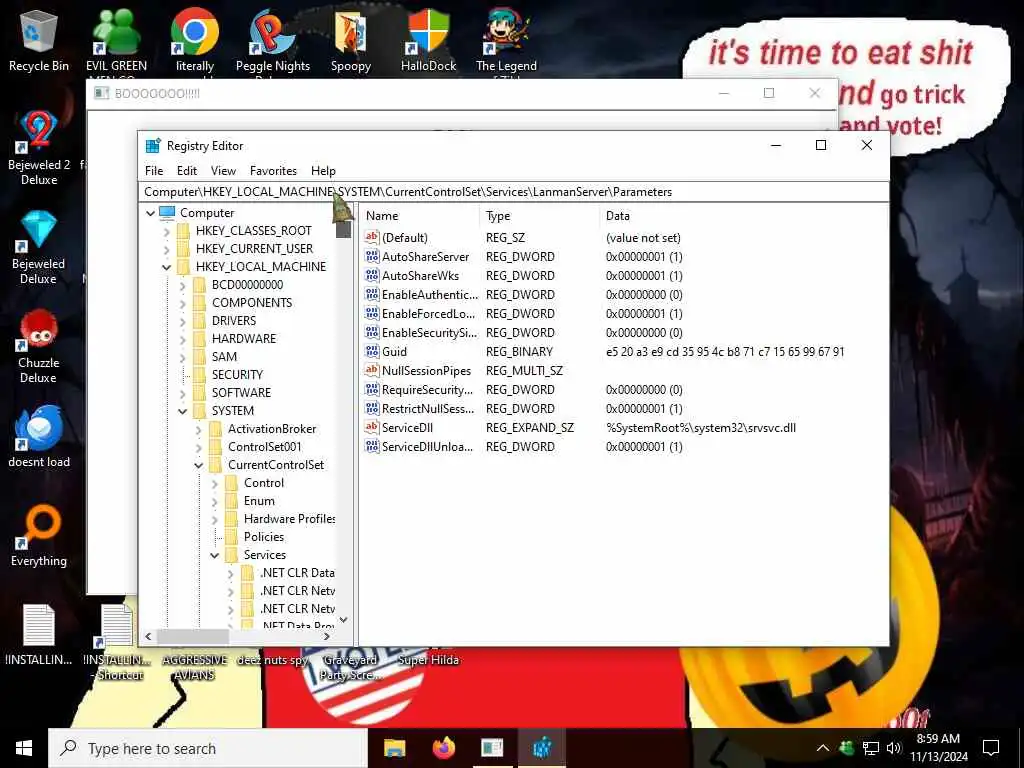Open Chuzzle Deluxe desktop icon

point(39,345)
